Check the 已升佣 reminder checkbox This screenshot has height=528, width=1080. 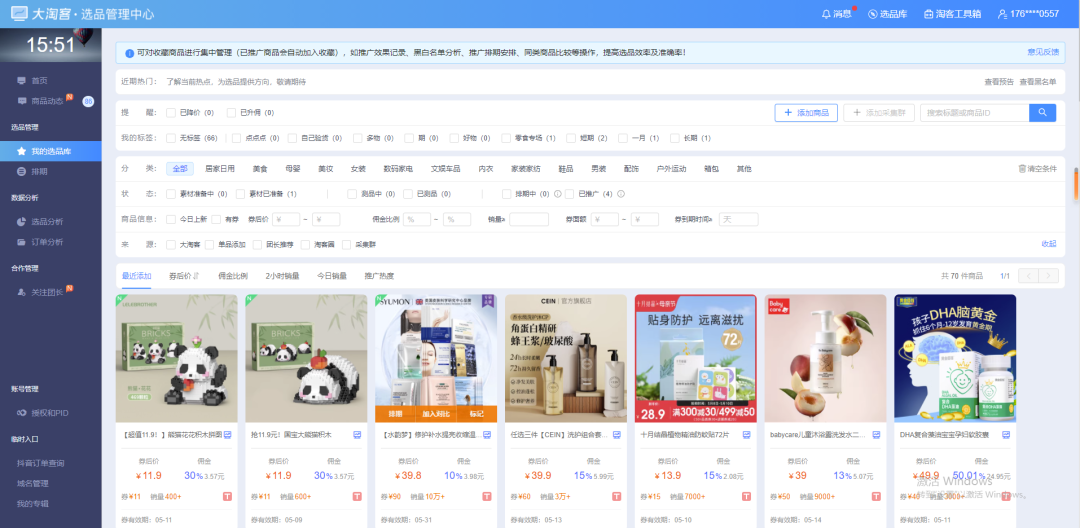coord(231,113)
